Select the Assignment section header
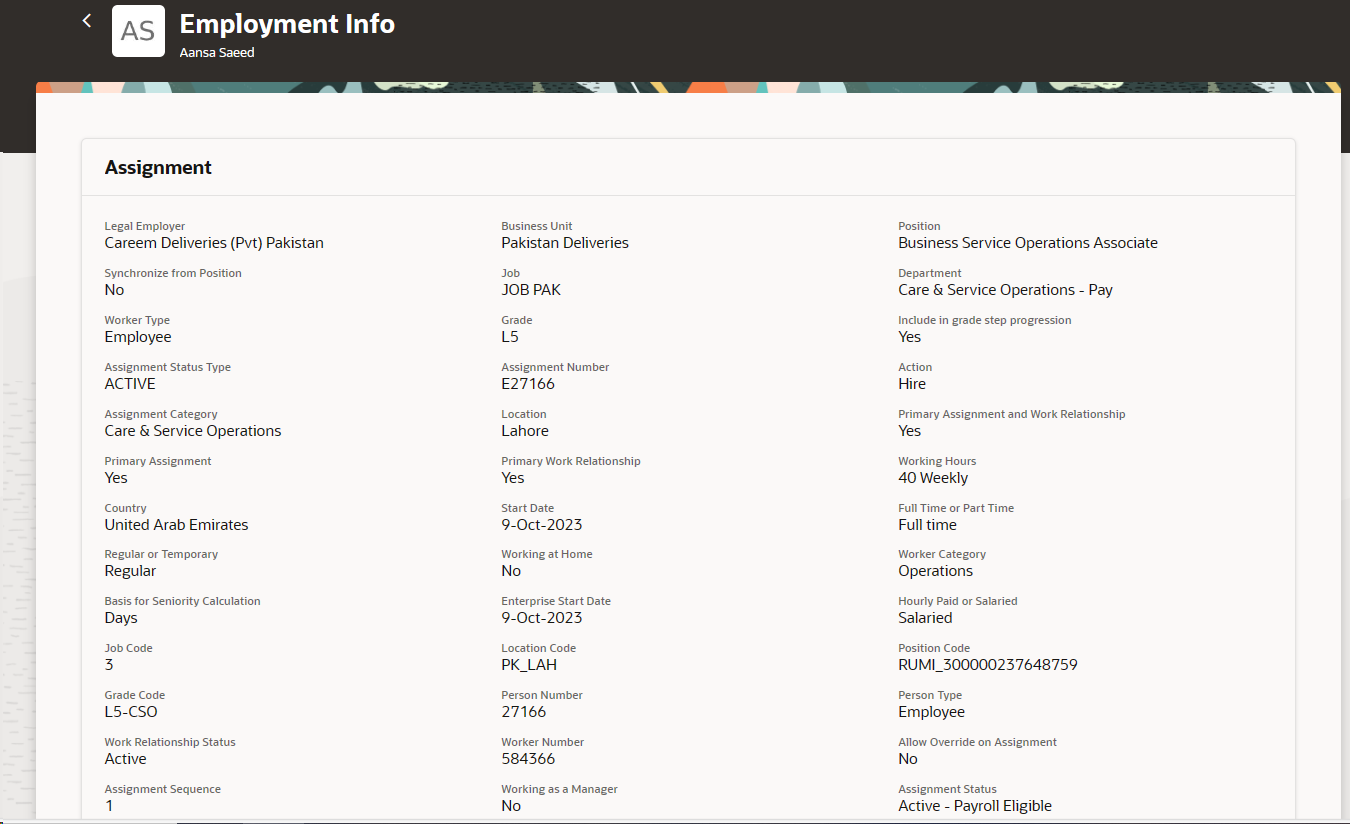This screenshot has height=824, width=1350. [x=158, y=167]
